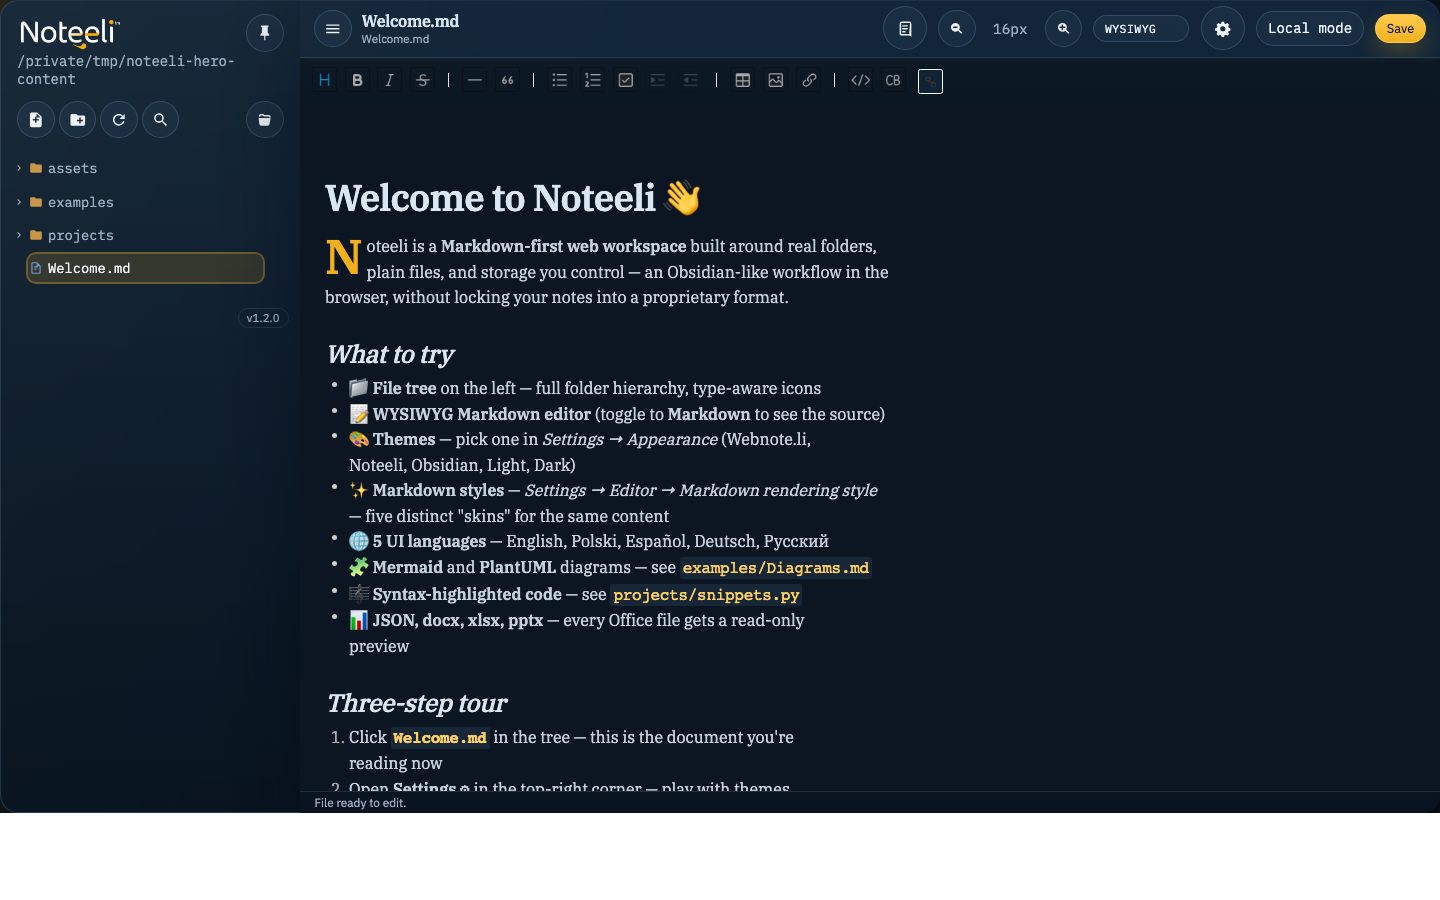Insert a hyperlink

tap(810, 81)
